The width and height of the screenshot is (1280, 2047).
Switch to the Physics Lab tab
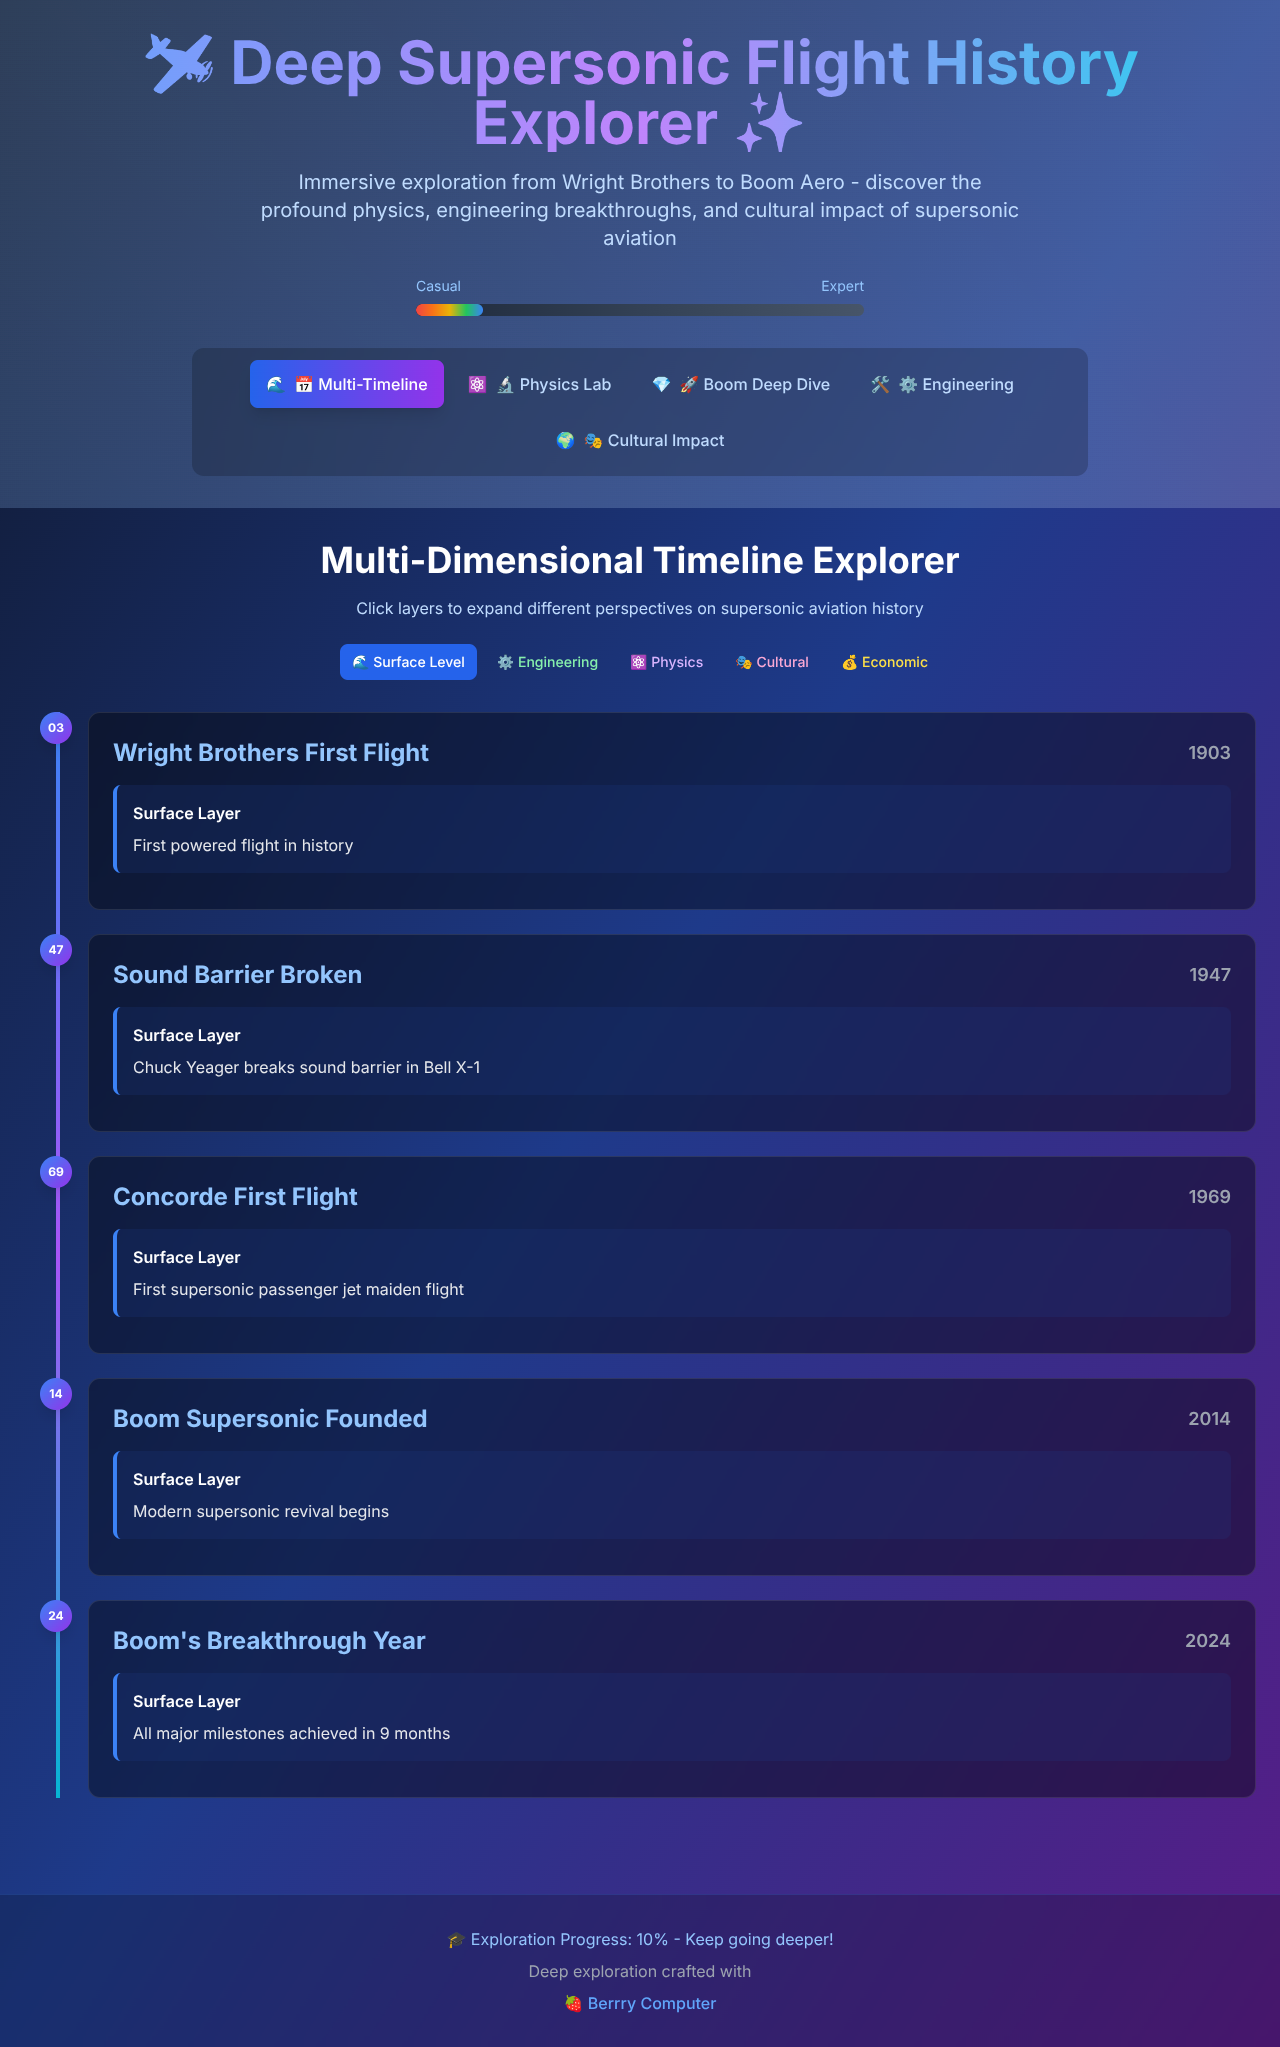tap(540, 384)
